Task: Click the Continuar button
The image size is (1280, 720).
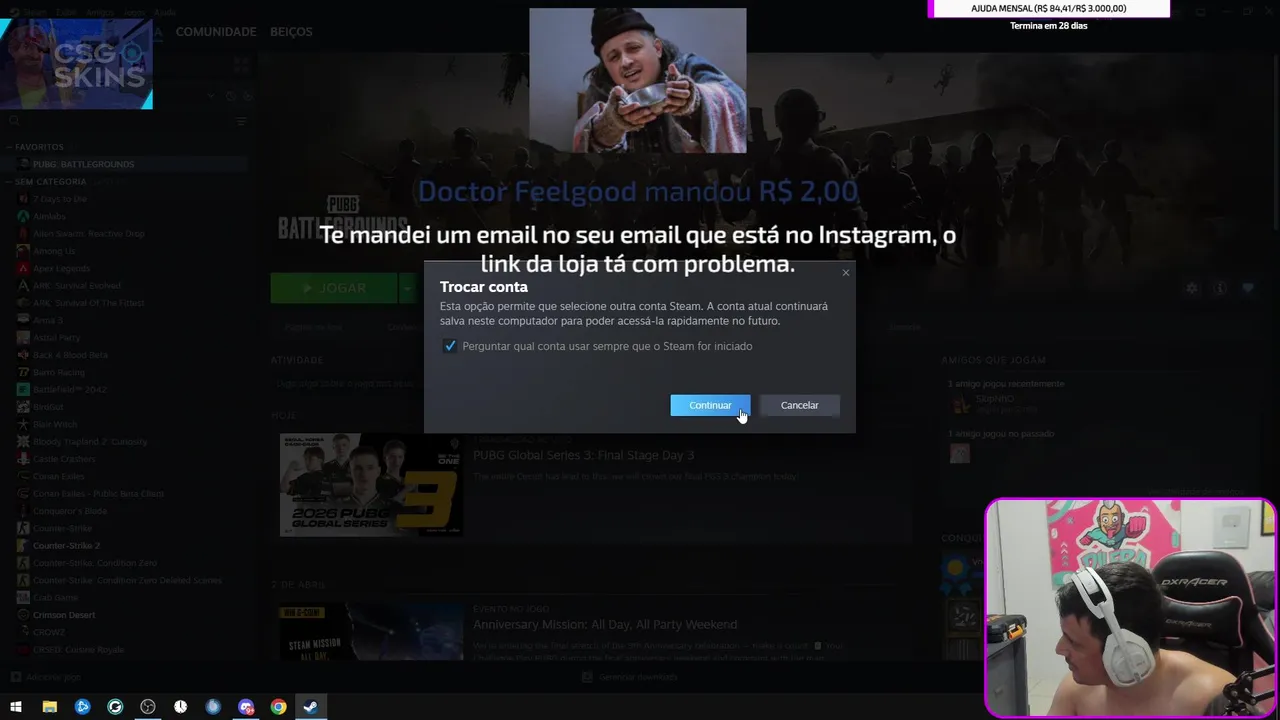Action: pos(710,405)
